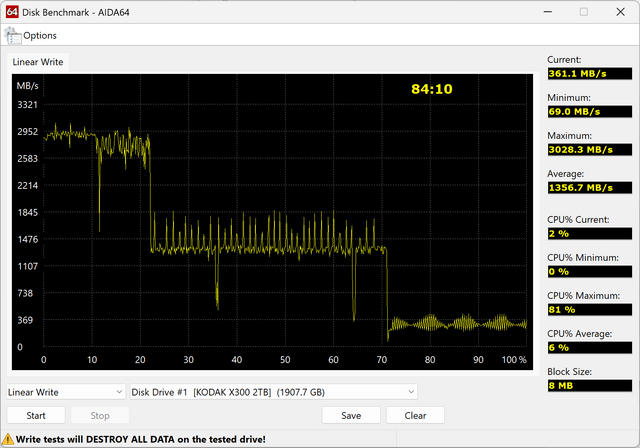Close the Disk Benchmark window
Image resolution: width=640 pixels, height=448 pixels.
620,12
